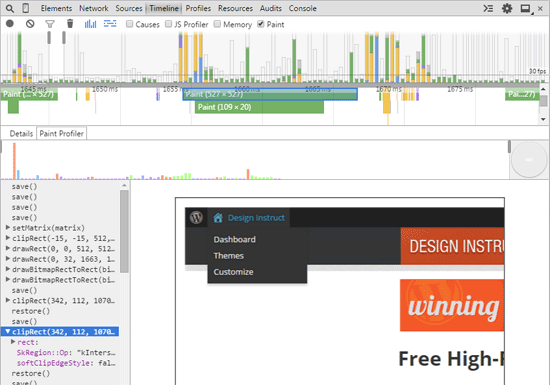Image resolution: width=550 pixels, height=385 pixels.
Task: Enable the Memory checkbox
Action: [217, 24]
